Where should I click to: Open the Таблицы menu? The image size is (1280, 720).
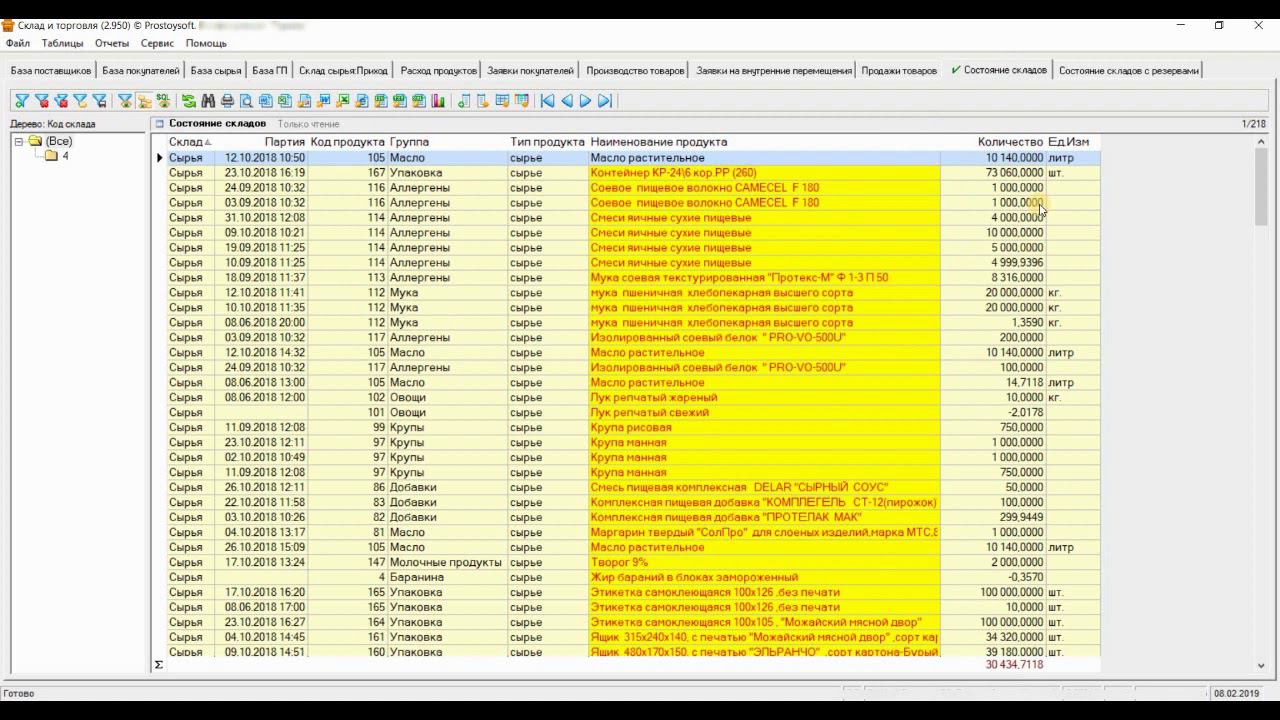[62, 43]
